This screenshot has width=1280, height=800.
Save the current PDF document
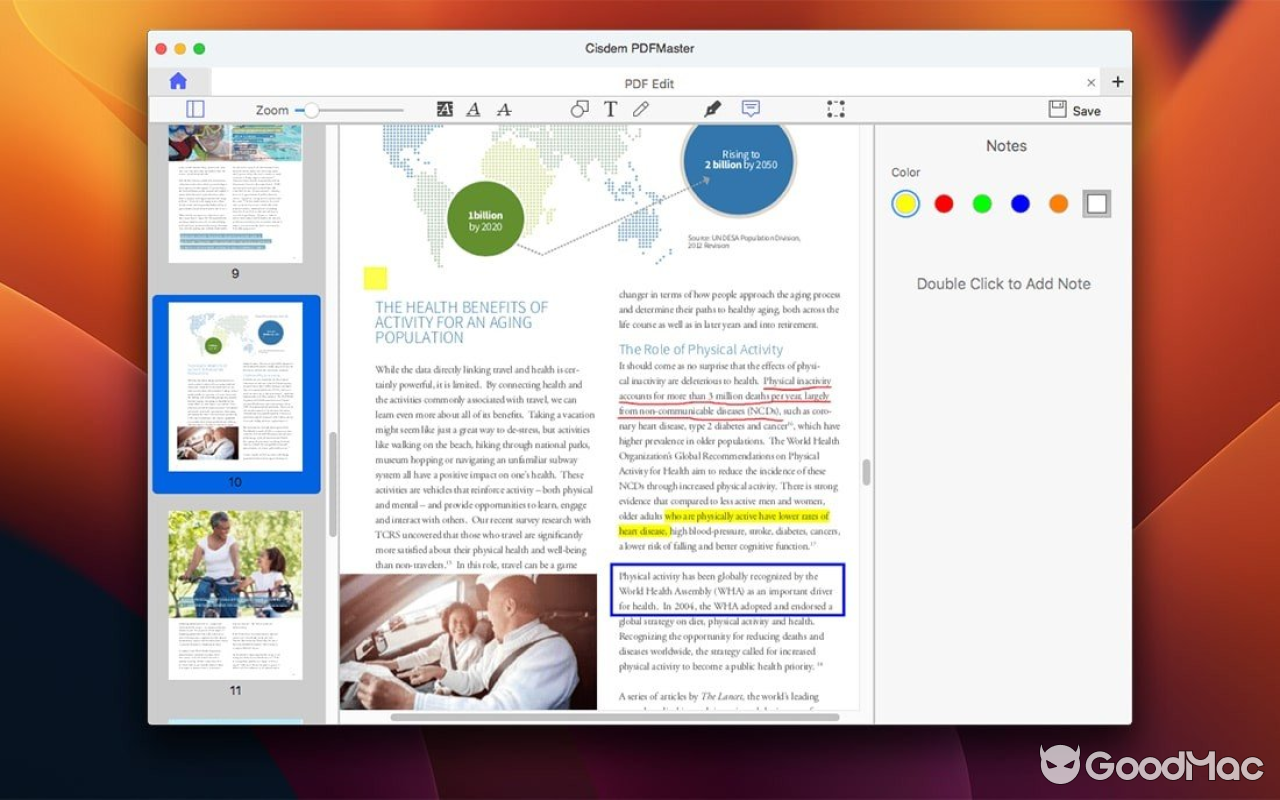click(x=1074, y=110)
